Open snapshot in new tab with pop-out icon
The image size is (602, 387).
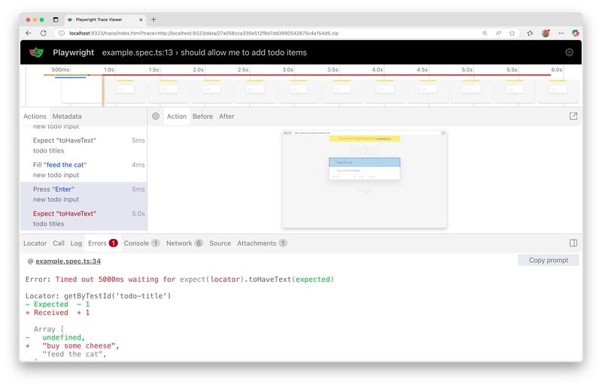point(573,116)
